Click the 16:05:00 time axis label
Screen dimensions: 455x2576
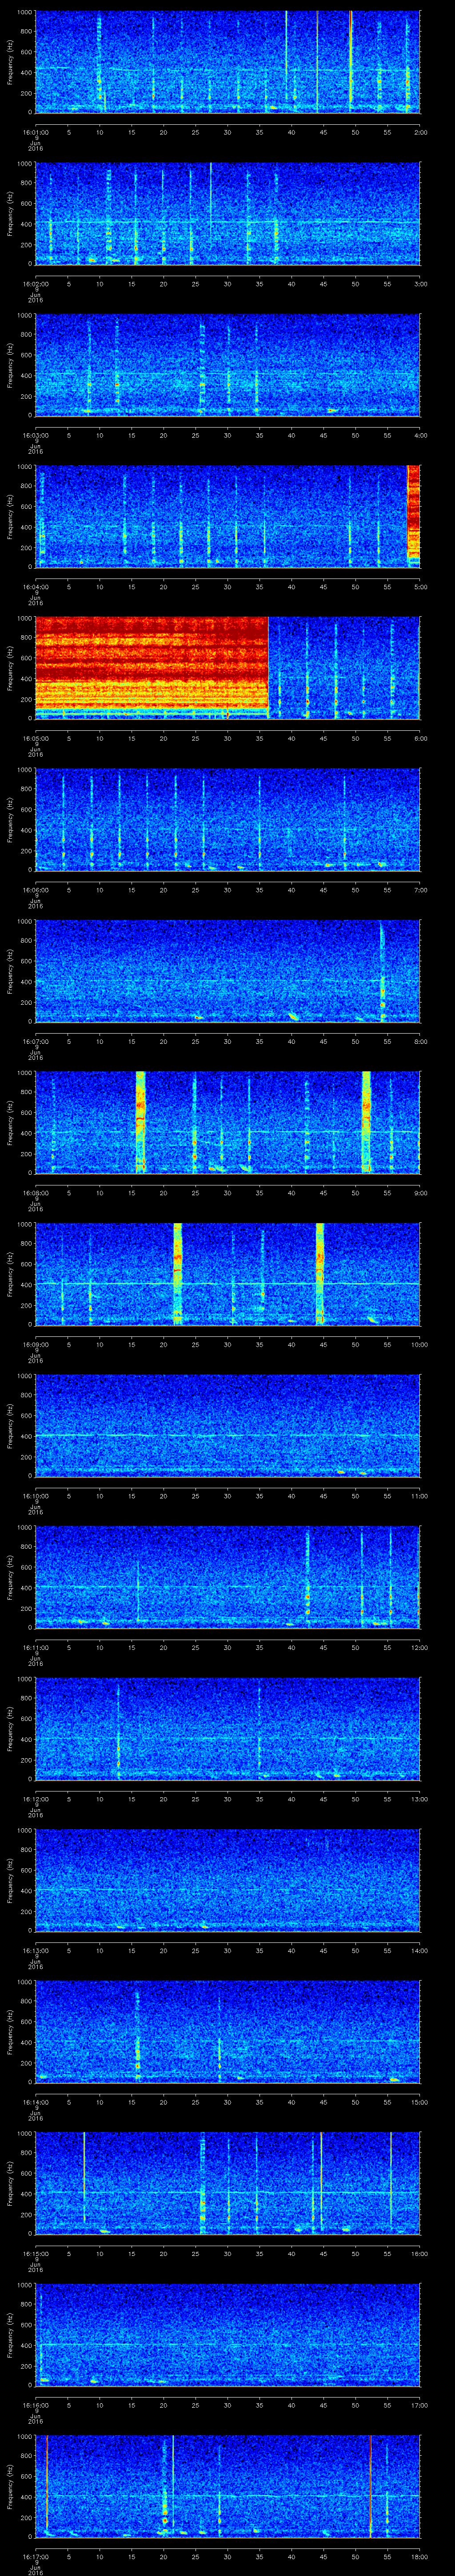[x=35, y=739]
